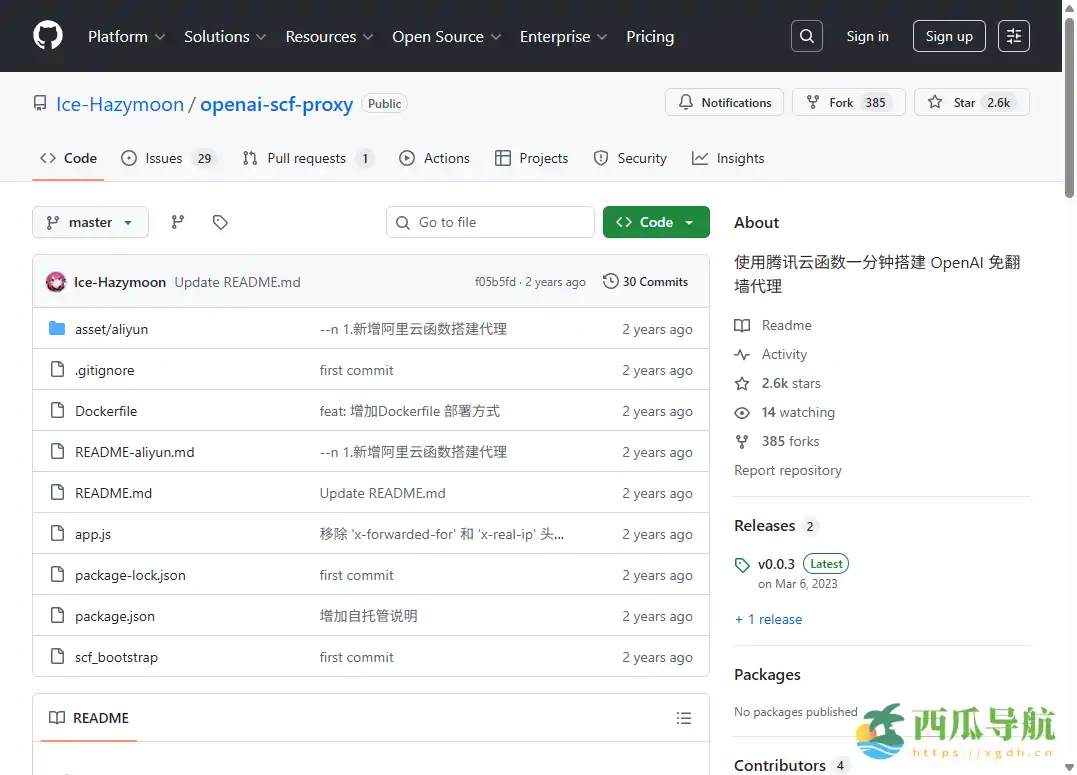The image size is (1077, 775).
Task: Open the README table of contents icon
Action: pos(684,718)
